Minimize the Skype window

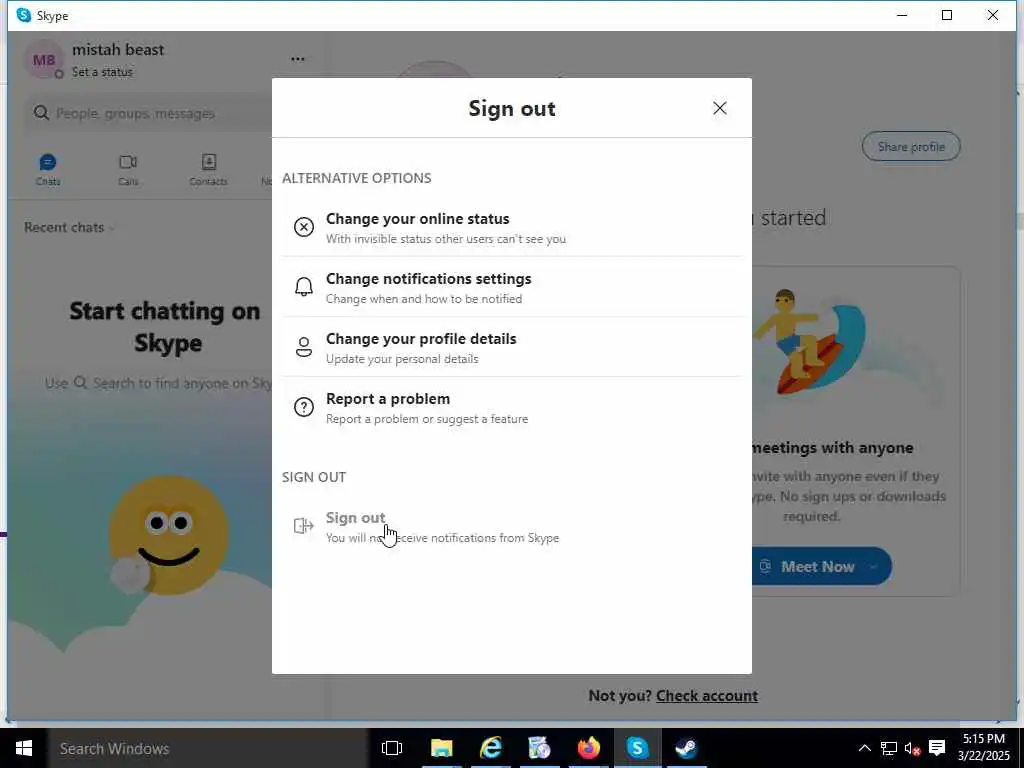pos(903,15)
